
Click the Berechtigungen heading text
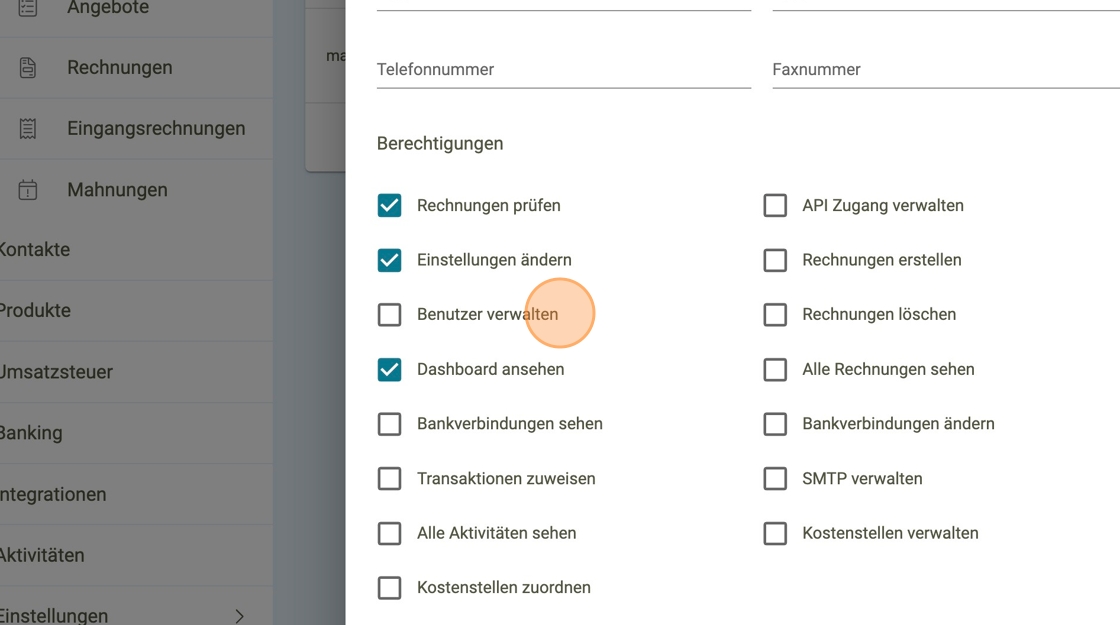pyautogui.click(x=440, y=144)
